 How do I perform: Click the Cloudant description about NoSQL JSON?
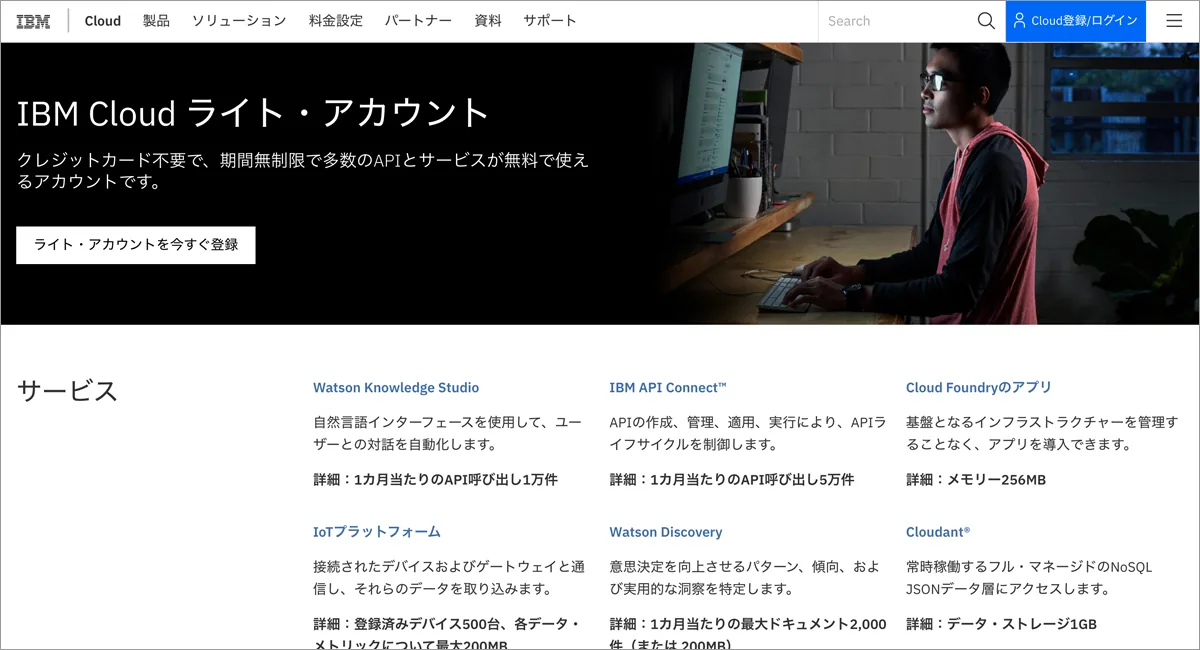[1029, 578]
